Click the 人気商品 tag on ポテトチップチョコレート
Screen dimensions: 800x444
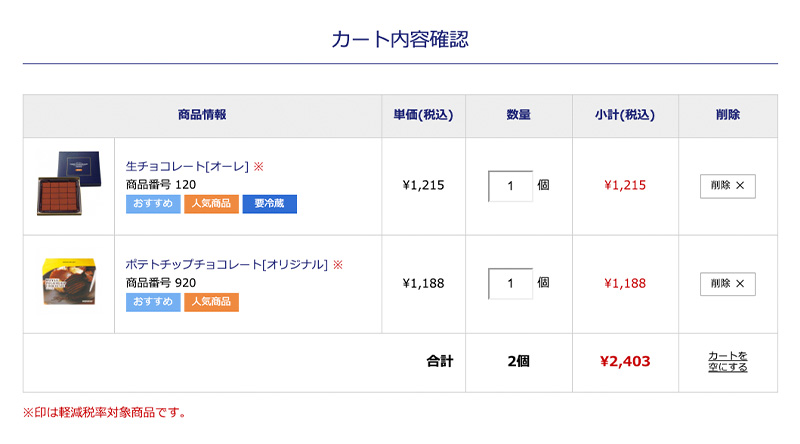pos(211,302)
